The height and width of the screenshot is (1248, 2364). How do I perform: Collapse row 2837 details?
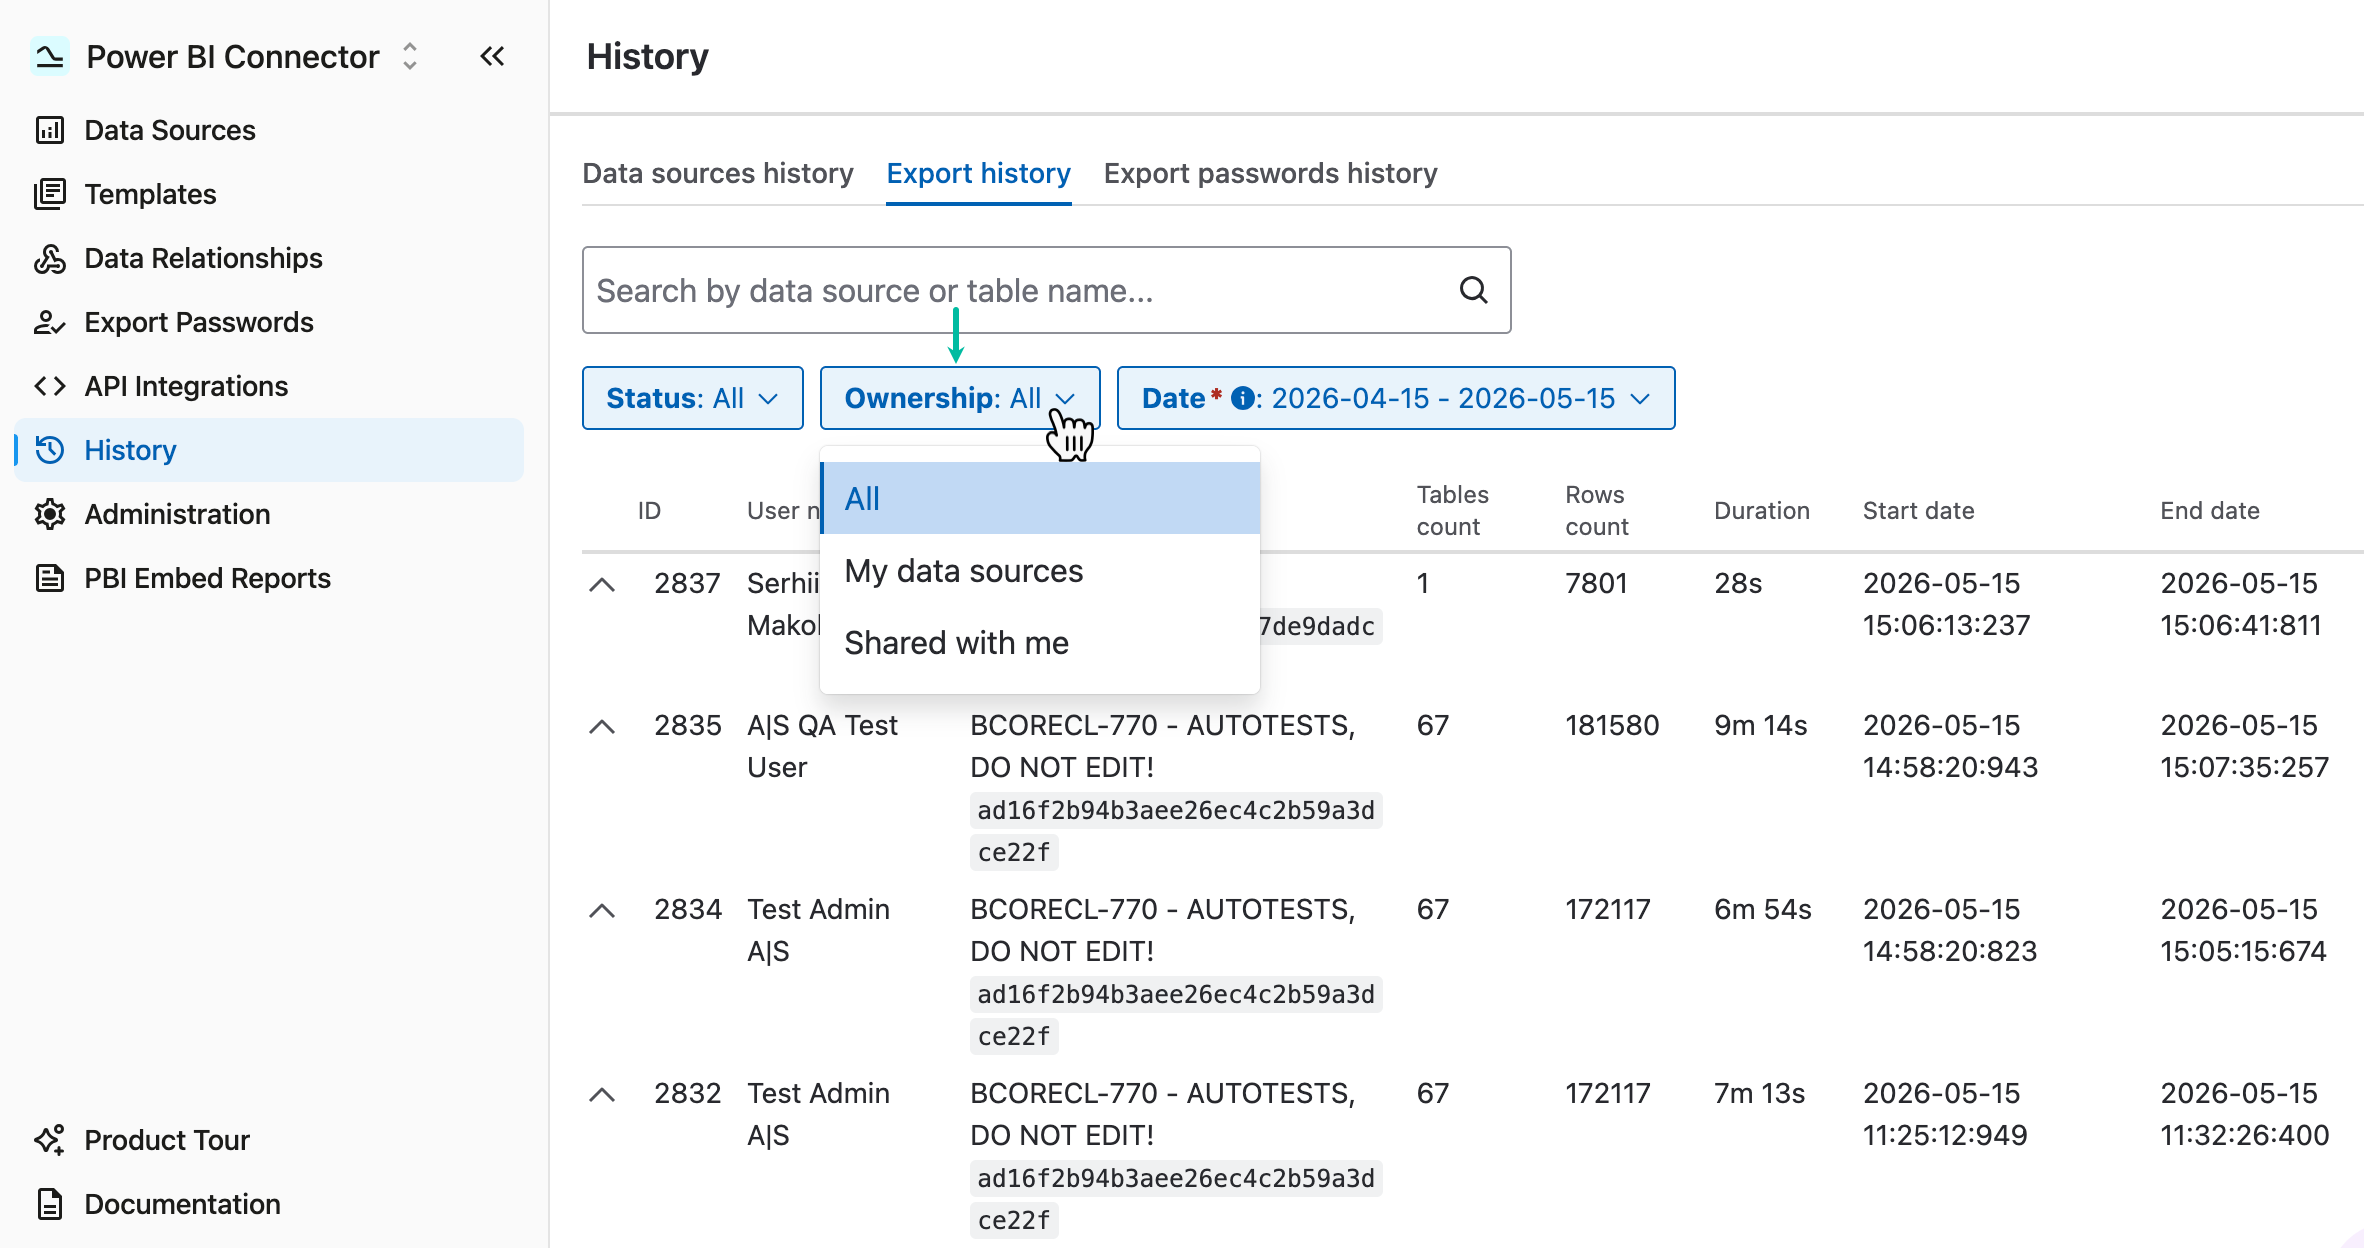[x=602, y=585]
